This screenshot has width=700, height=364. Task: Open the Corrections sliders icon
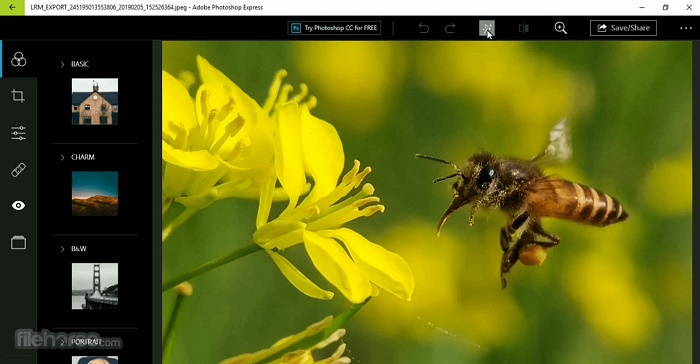pos(18,133)
